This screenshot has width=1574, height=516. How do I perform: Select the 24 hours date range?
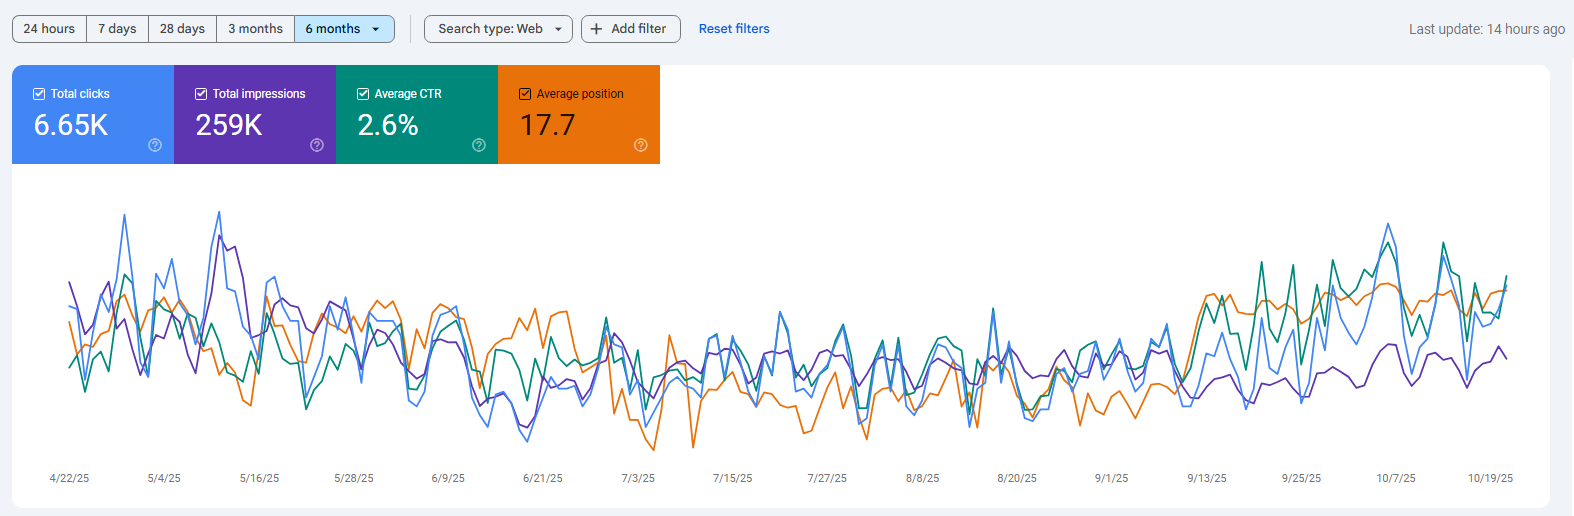[x=49, y=29]
